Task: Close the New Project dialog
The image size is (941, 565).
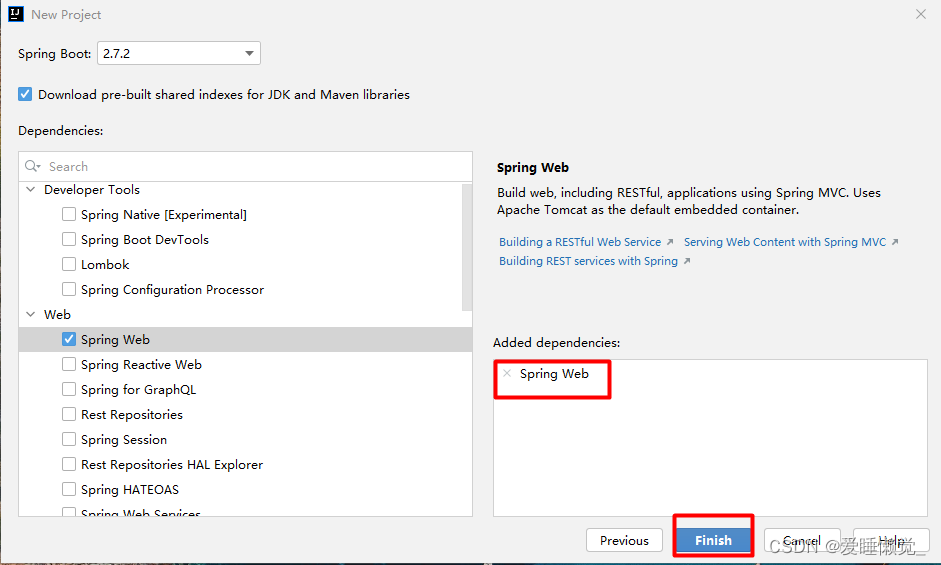Action: (921, 14)
